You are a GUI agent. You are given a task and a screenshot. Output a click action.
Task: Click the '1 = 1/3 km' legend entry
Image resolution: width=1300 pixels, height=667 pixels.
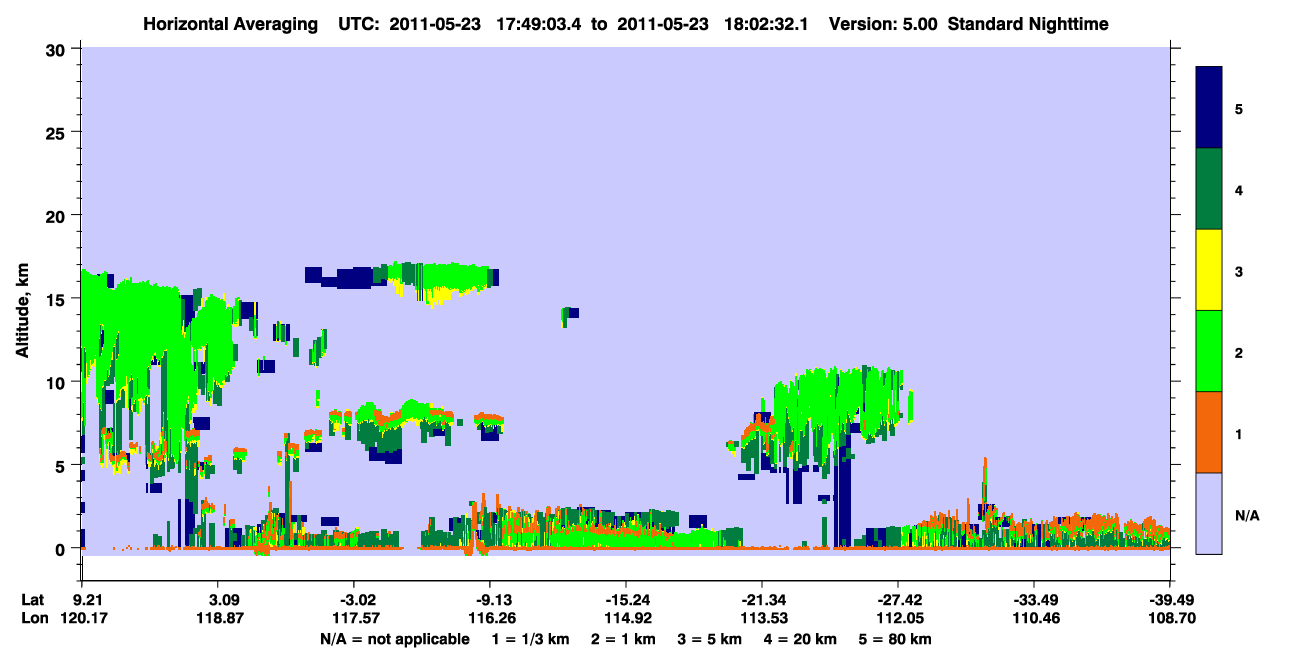(530, 639)
